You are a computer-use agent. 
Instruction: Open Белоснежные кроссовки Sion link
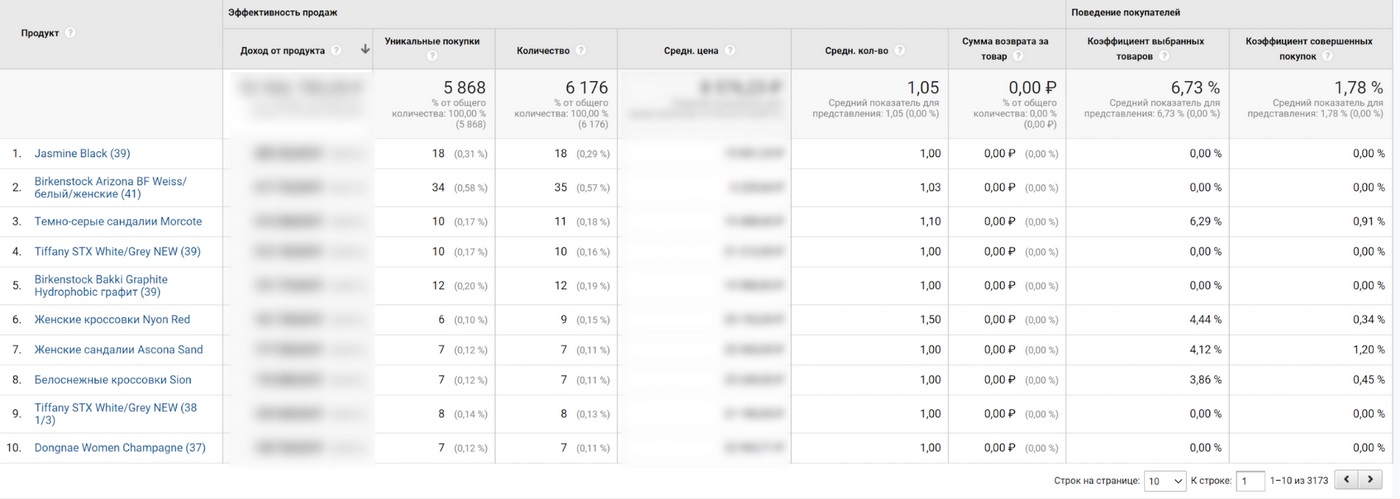click(113, 380)
